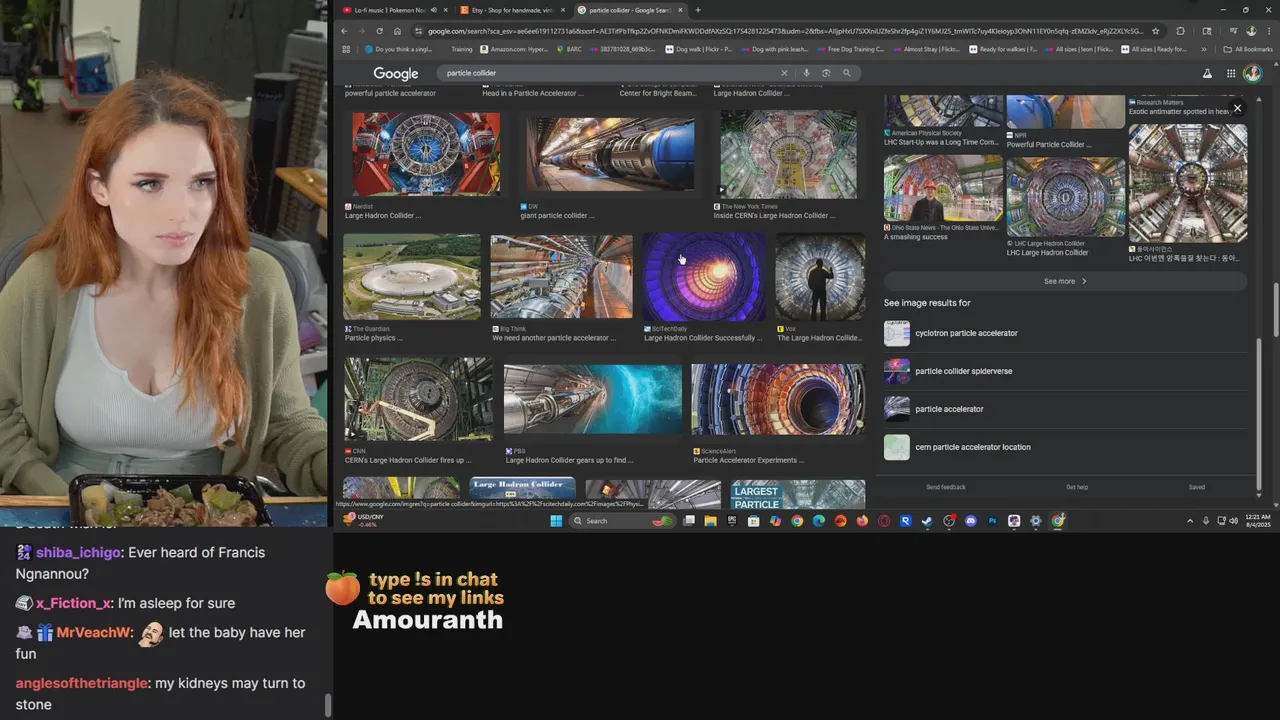Close the Etsy tab

[563, 10]
